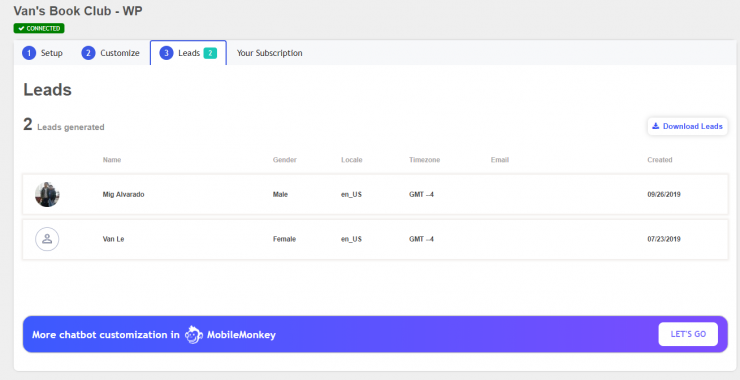Click the CONNECTED status badge
This screenshot has height=380, width=740.
pos(39,28)
